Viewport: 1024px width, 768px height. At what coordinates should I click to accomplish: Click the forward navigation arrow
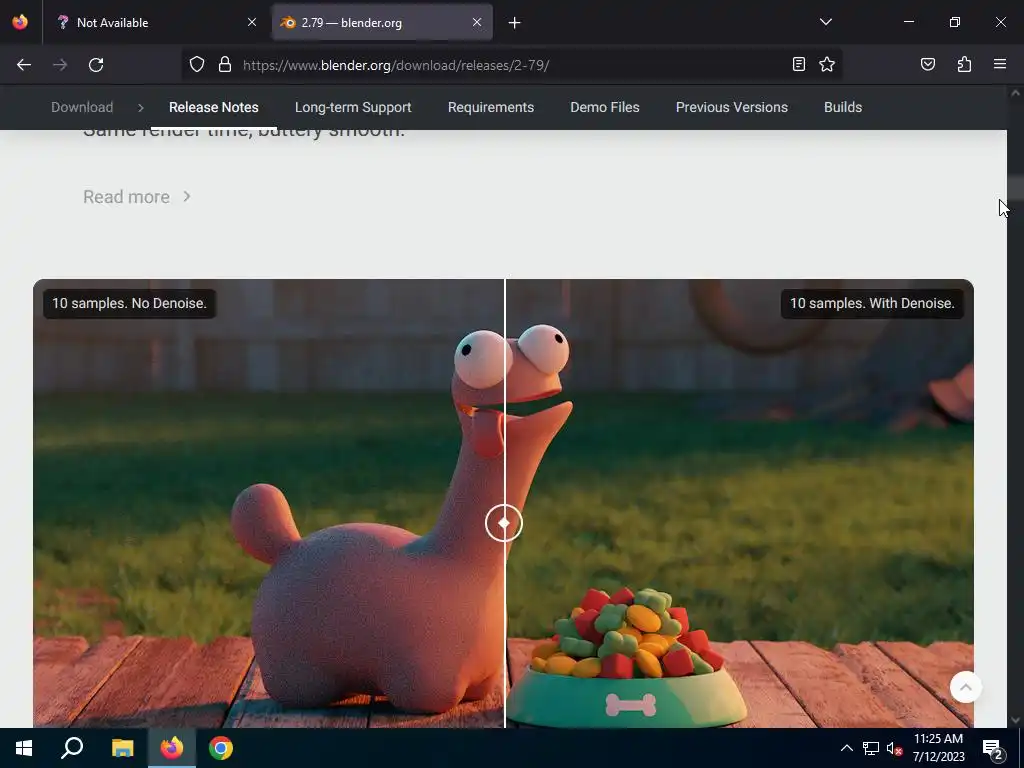click(60, 65)
